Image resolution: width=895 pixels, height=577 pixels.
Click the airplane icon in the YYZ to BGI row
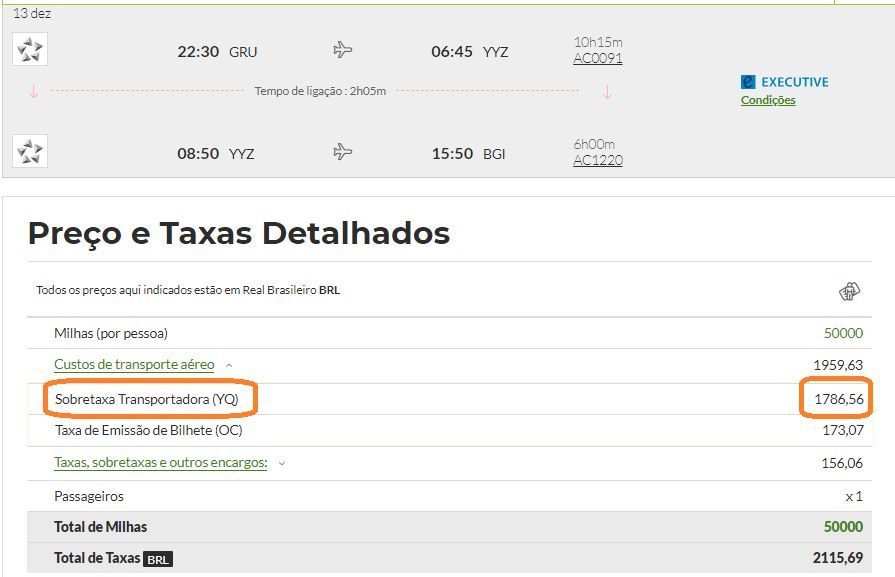click(342, 152)
